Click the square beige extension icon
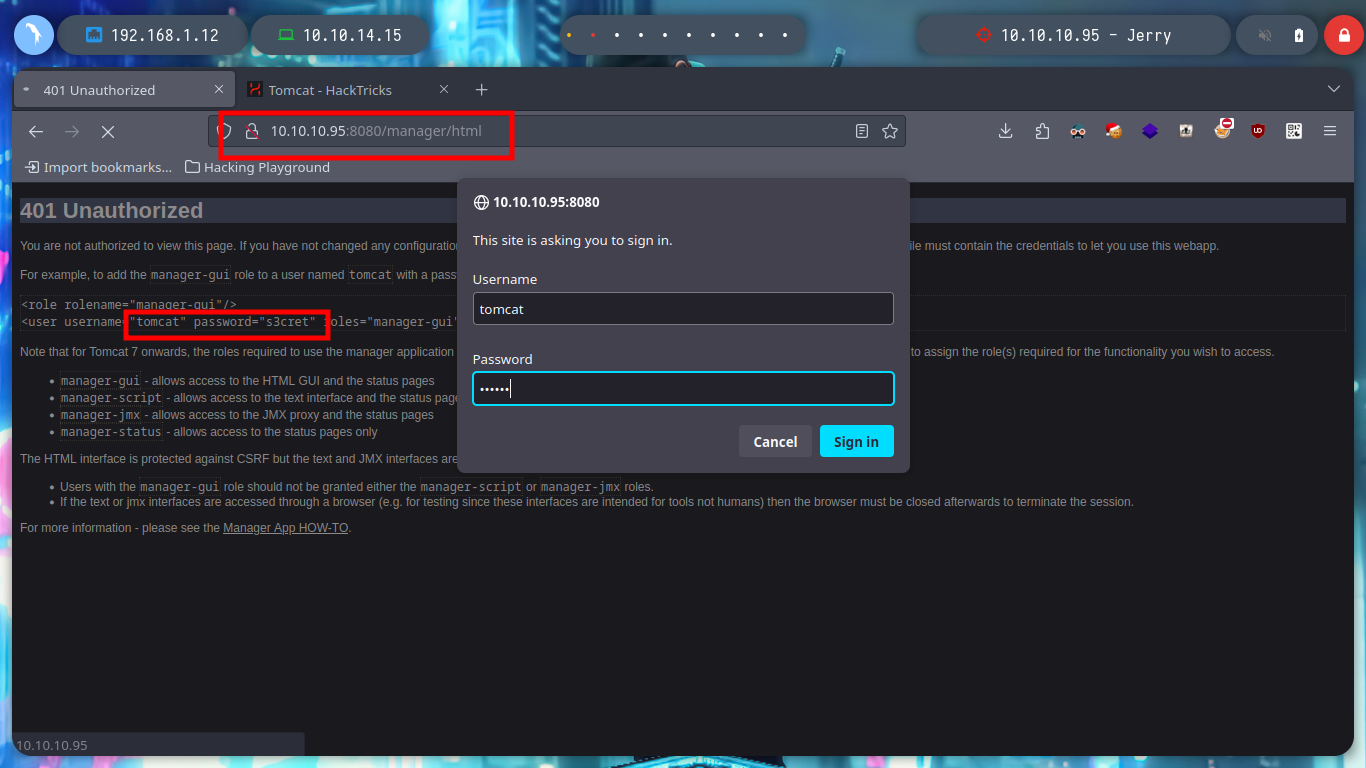 [x=1186, y=131]
